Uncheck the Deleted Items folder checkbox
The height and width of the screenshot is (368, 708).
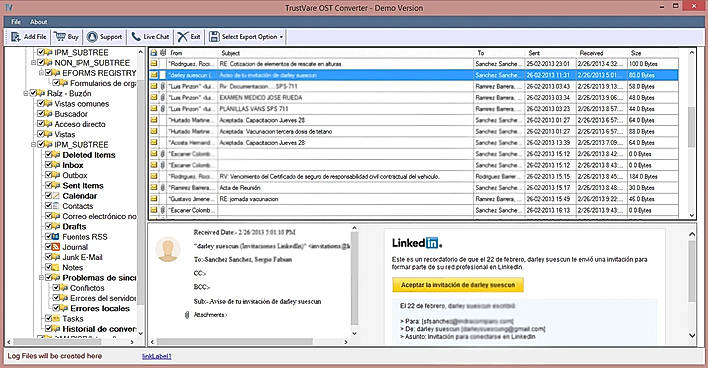point(49,155)
